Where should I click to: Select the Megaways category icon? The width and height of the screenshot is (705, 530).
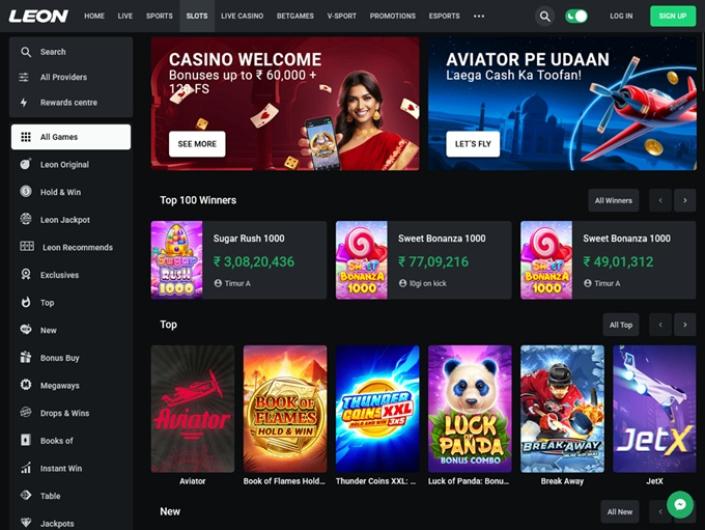26,385
